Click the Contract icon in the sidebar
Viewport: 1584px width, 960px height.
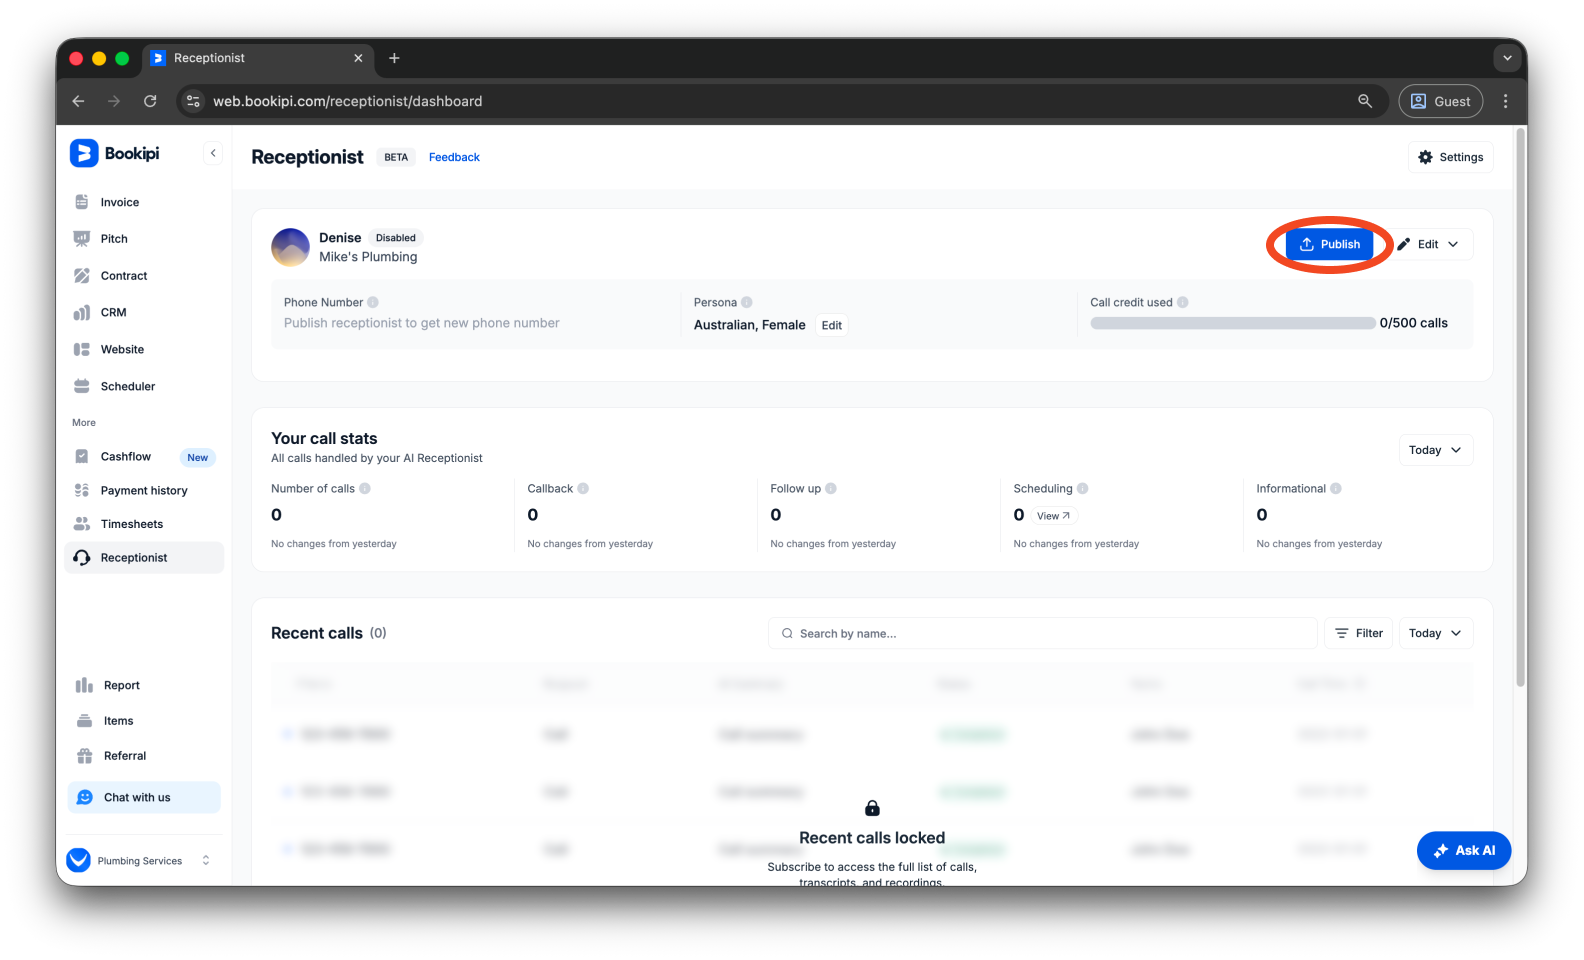(82, 276)
